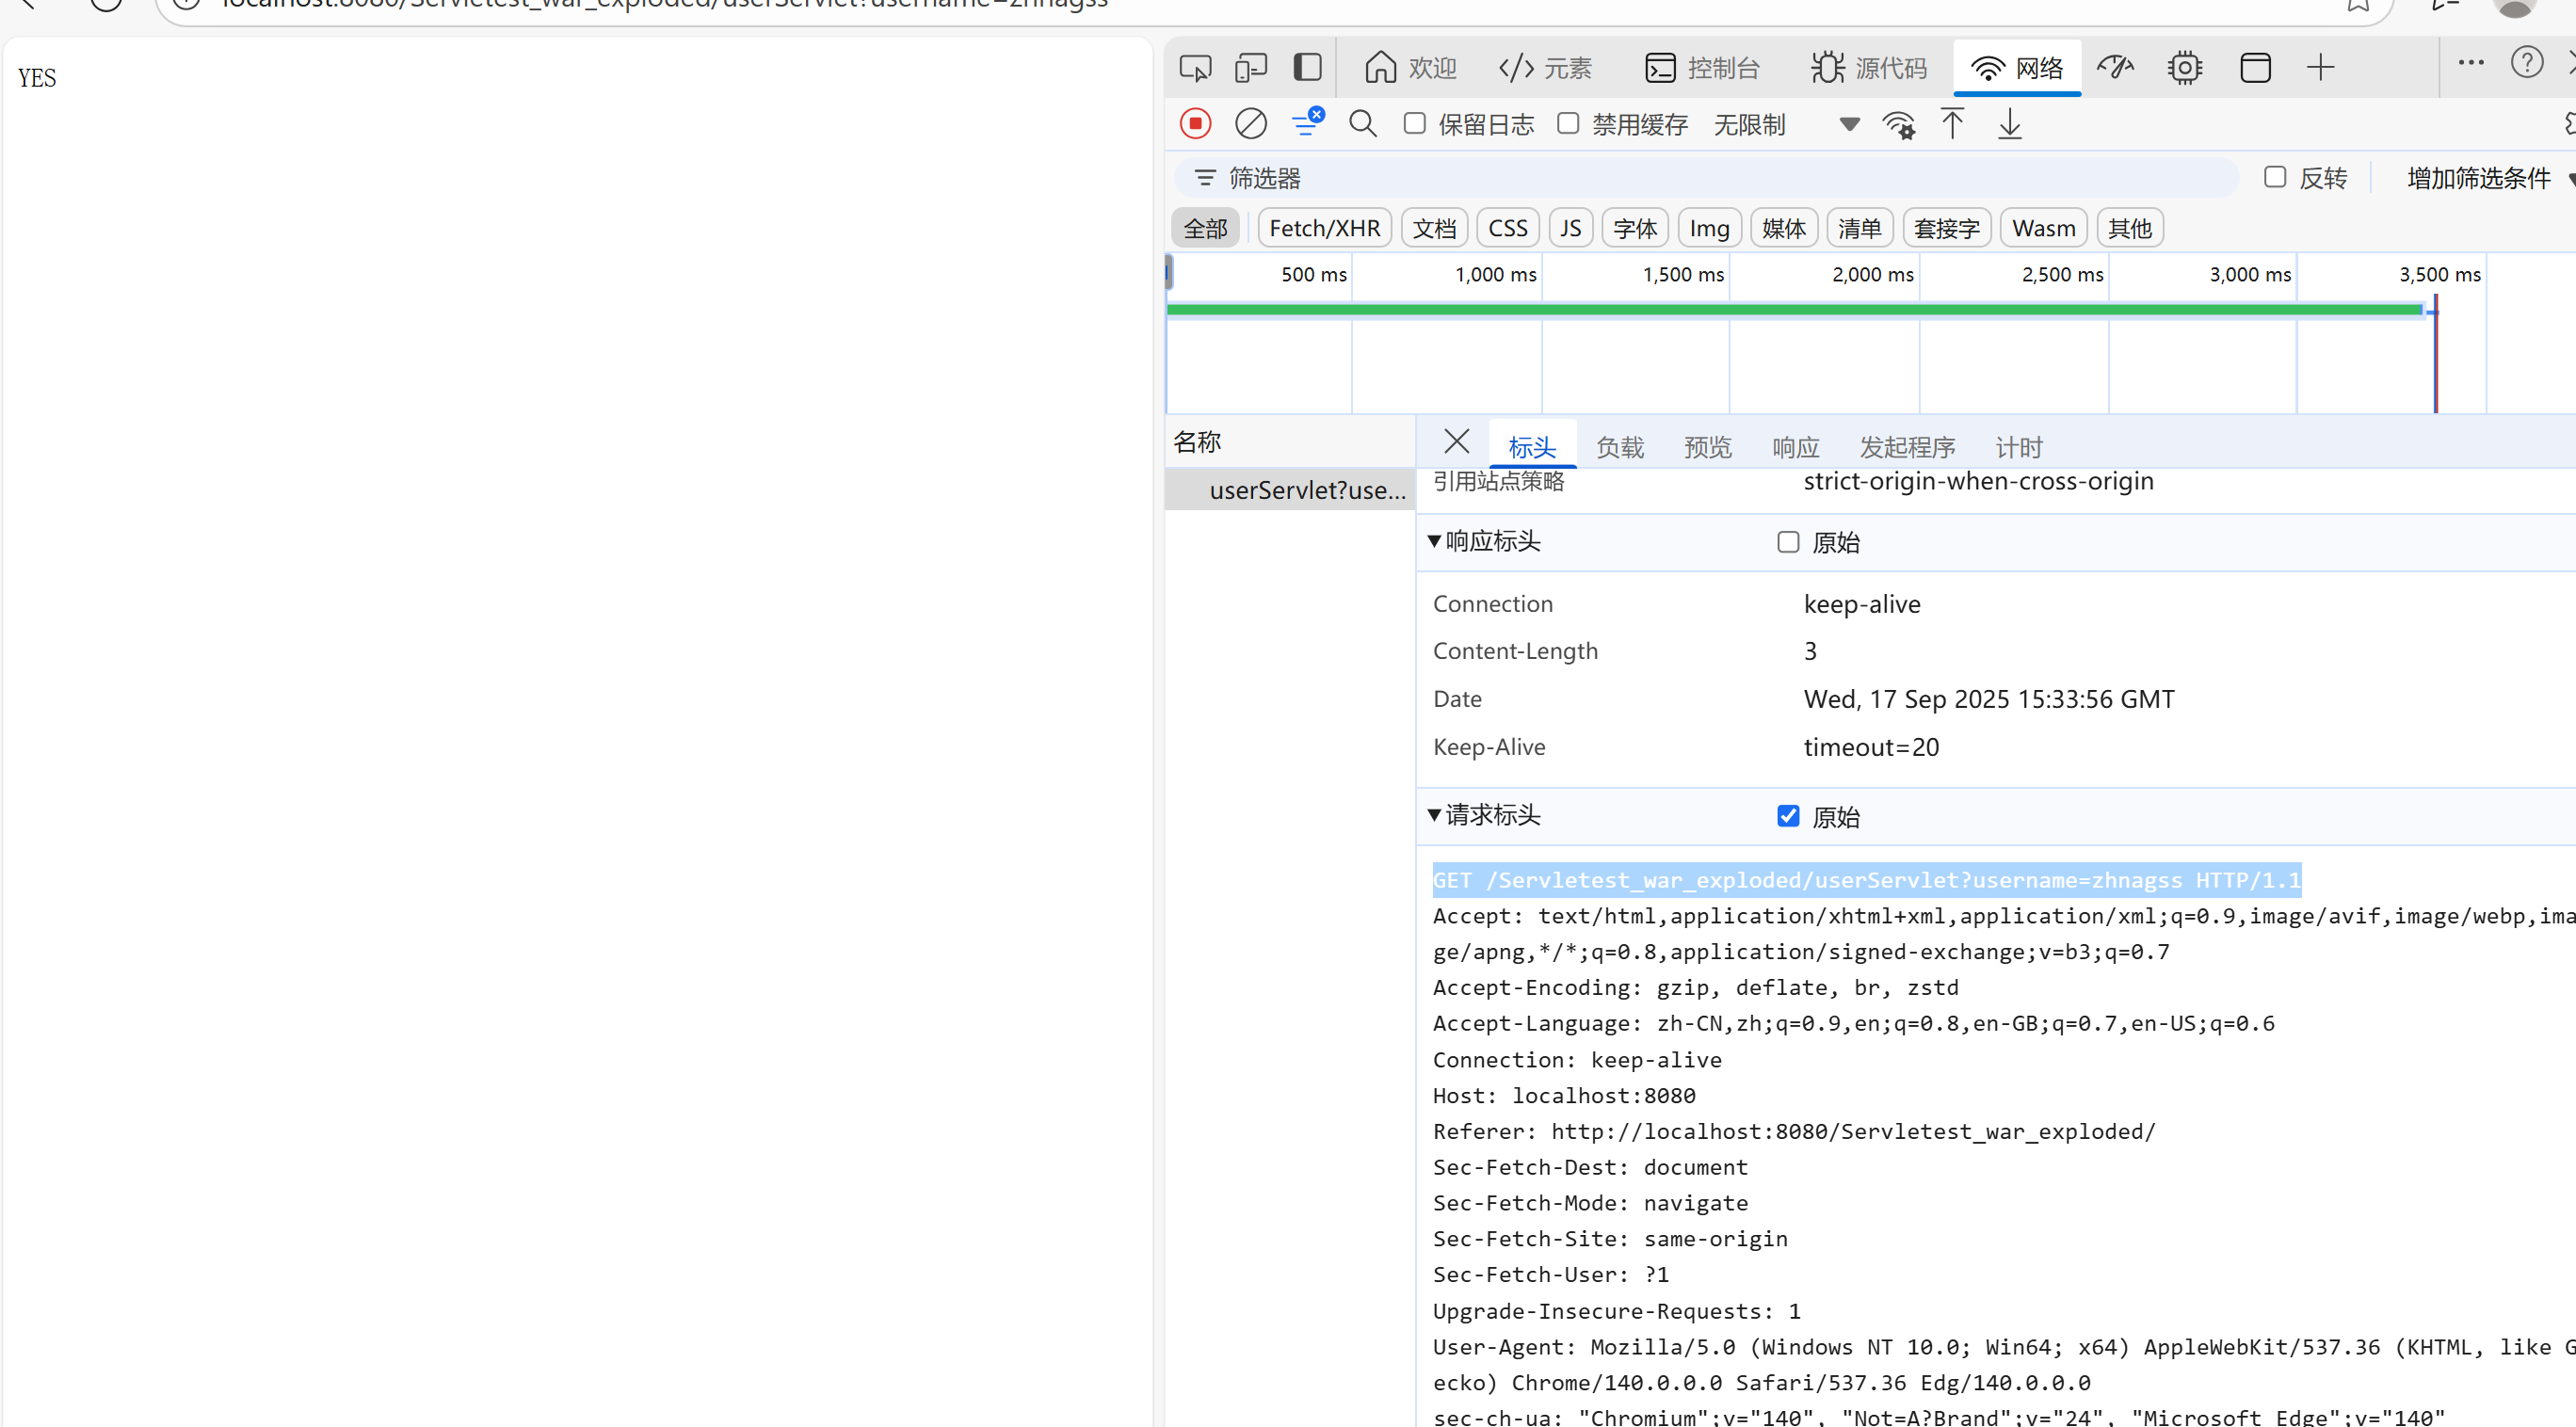Filter requests by 其他
The height and width of the screenshot is (1427, 2576).
pyautogui.click(x=2130, y=228)
